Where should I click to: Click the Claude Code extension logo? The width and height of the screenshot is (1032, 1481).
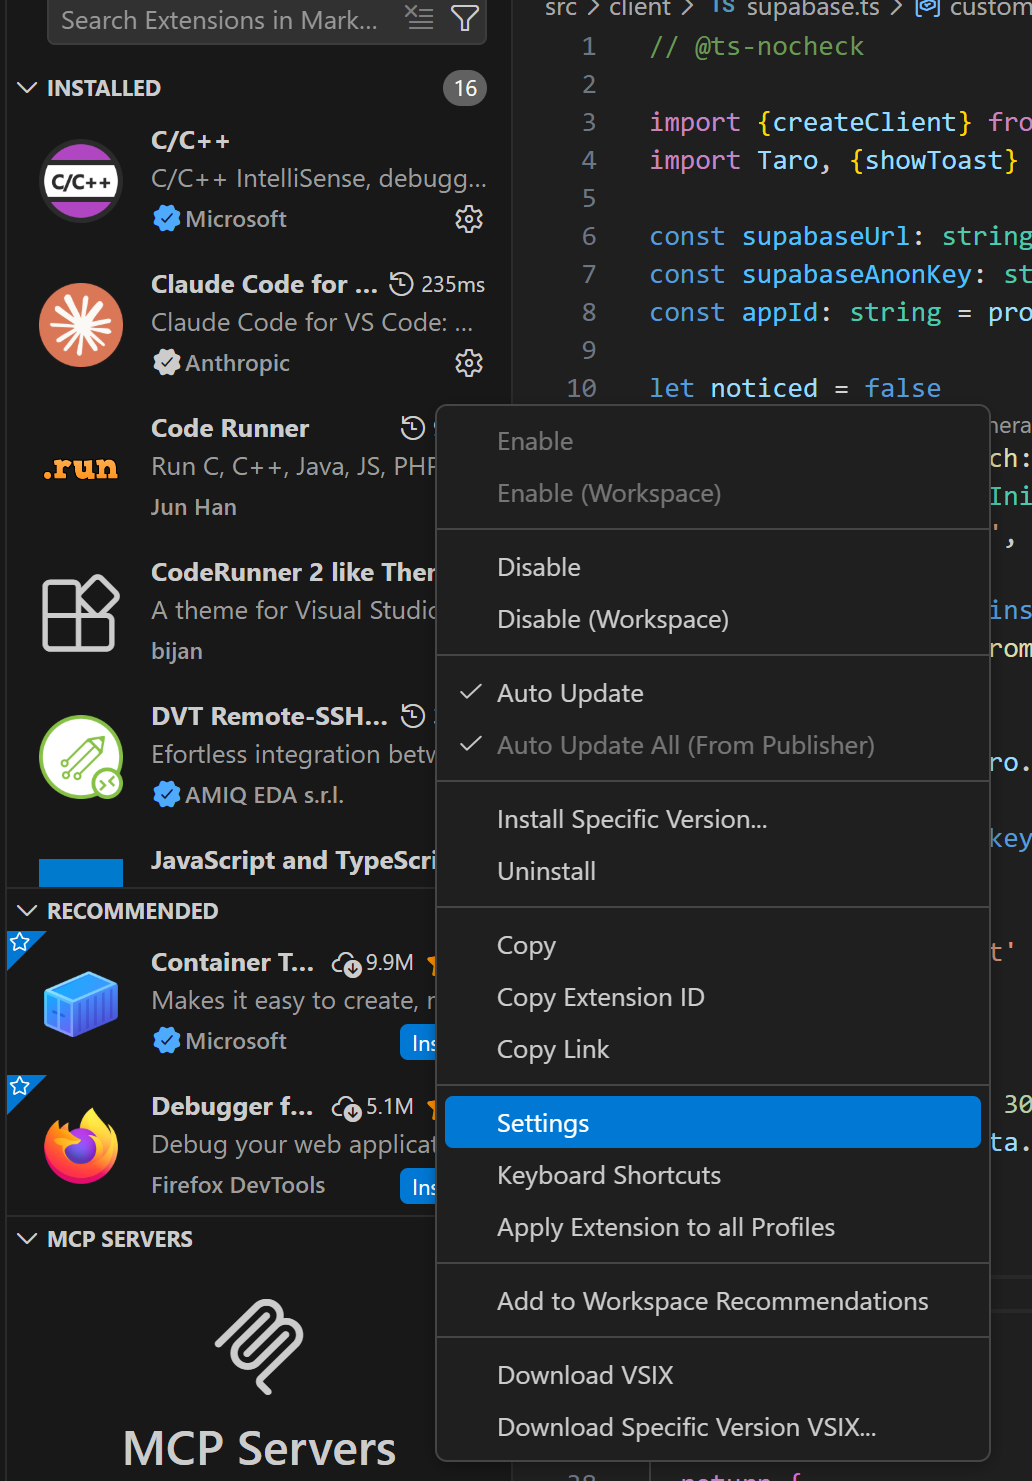pos(81,325)
